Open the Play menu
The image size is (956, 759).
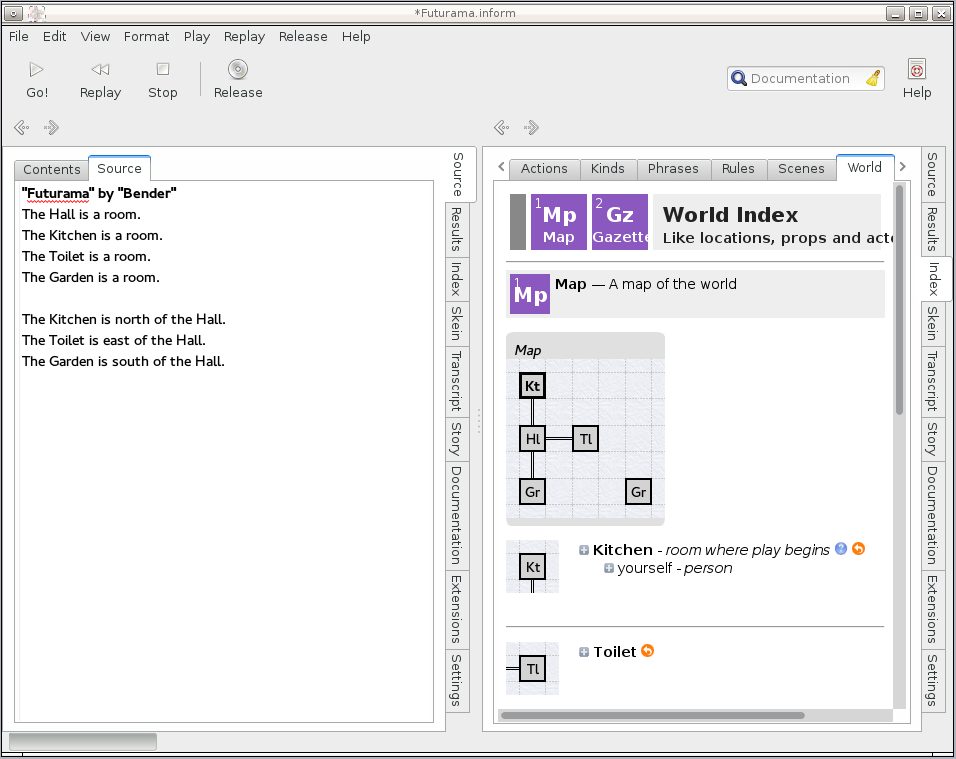pyautogui.click(x=197, y=37)
